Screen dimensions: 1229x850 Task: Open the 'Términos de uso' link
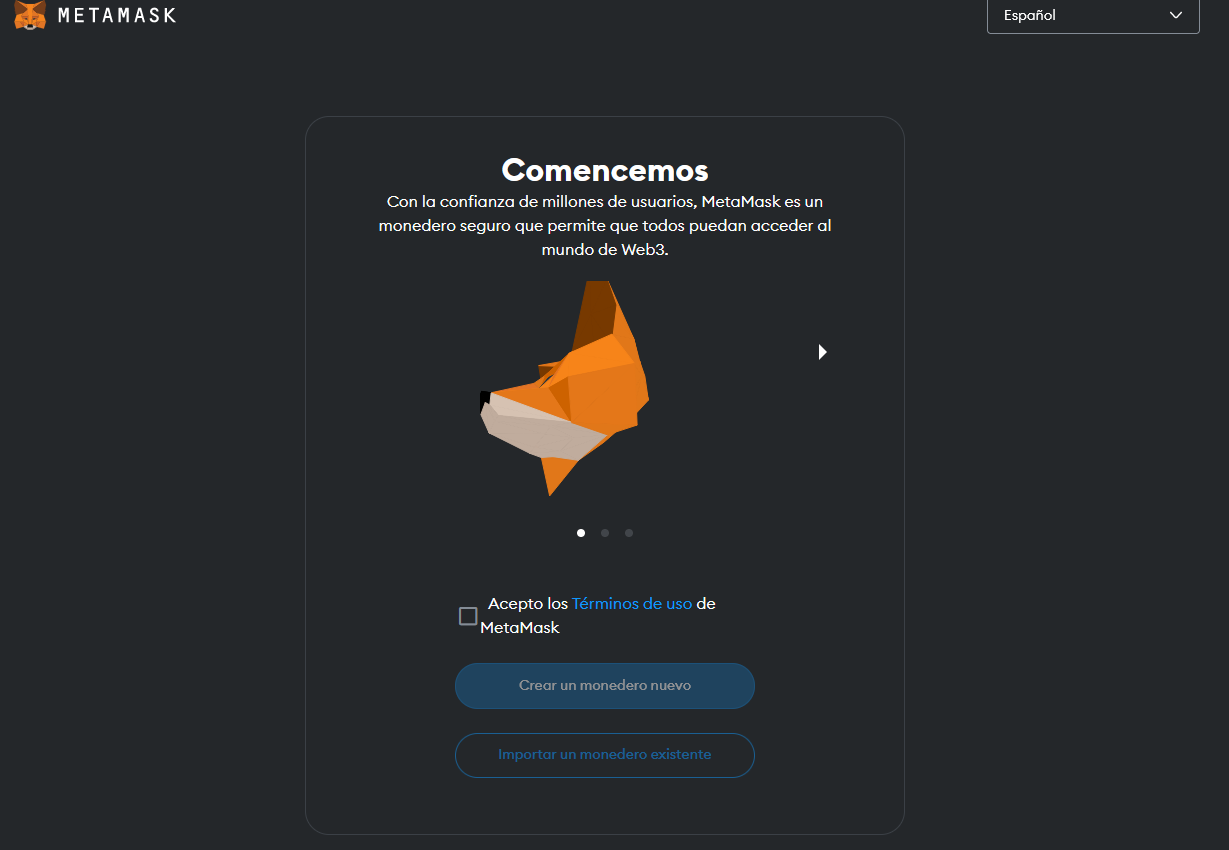pos(632,604)
